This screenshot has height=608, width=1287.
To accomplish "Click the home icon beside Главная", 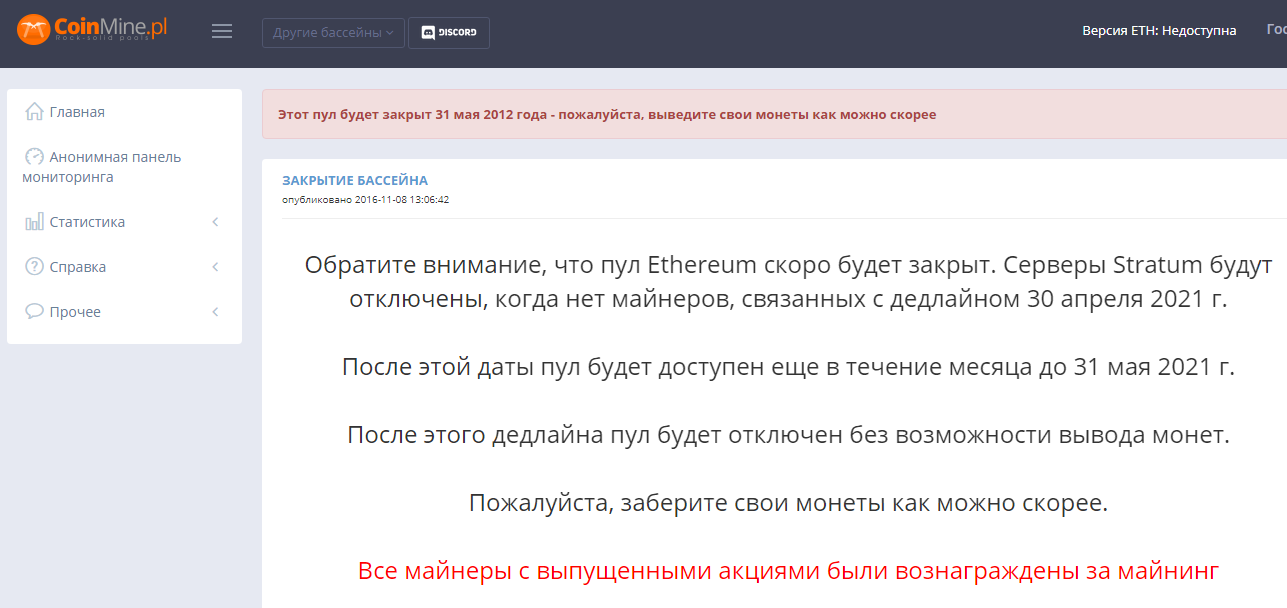I will 34,112.
